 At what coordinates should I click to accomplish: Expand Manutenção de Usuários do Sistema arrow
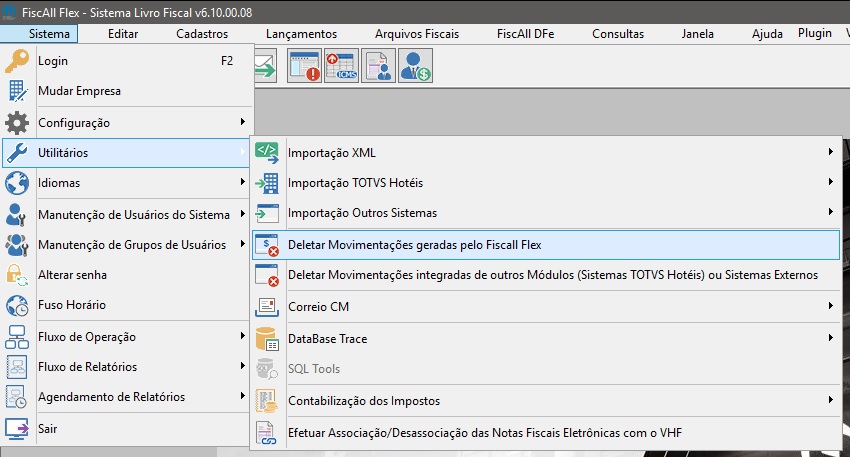coord(243,214)
